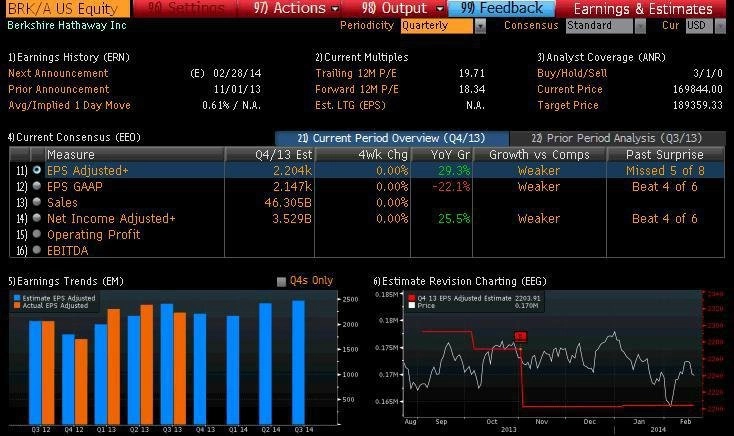Click the Trailing 12M P/E value 19.71
The width and height of the screenshot is (734, 436).
click(471, 73)
